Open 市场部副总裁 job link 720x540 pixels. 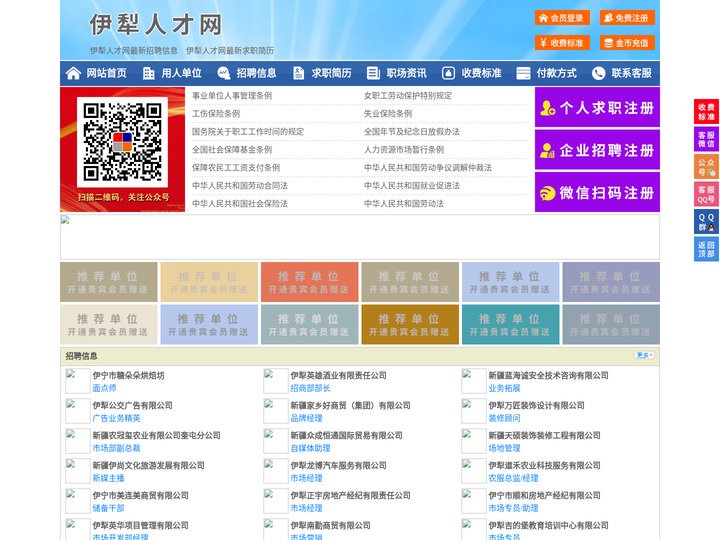coord(116,448)
